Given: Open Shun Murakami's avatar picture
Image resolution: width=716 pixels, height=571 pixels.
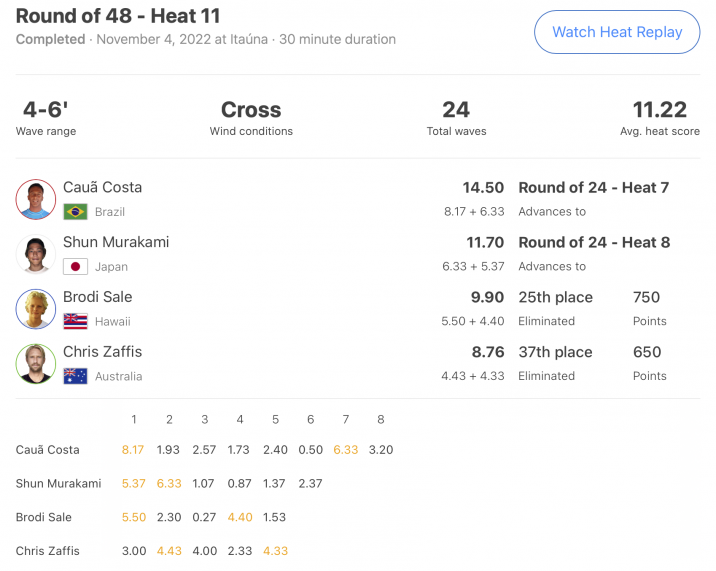Looking at the screenshot, I should click(36, 254).
